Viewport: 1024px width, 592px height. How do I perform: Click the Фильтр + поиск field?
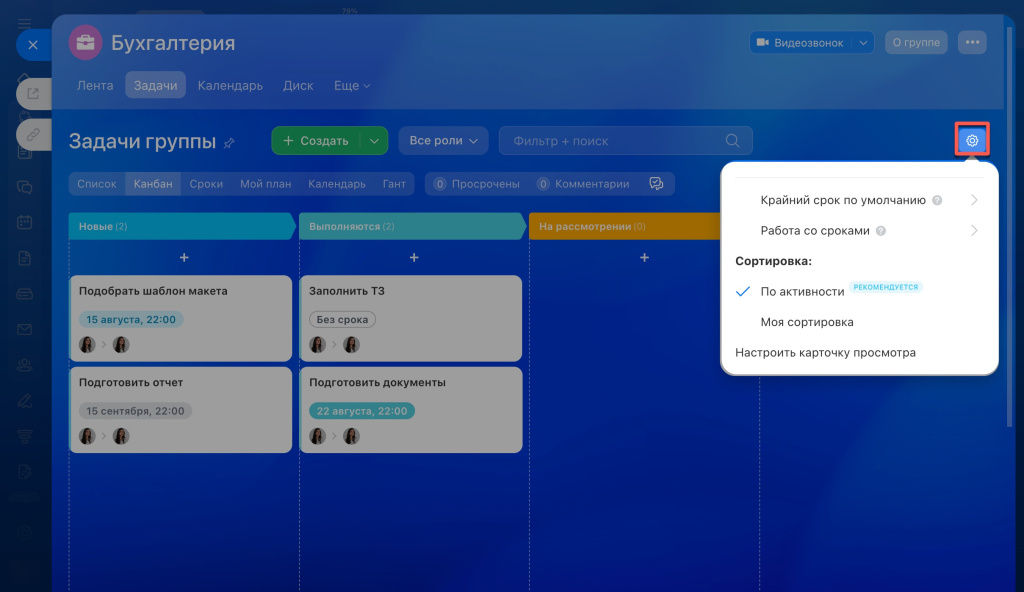tap(625, 140)
